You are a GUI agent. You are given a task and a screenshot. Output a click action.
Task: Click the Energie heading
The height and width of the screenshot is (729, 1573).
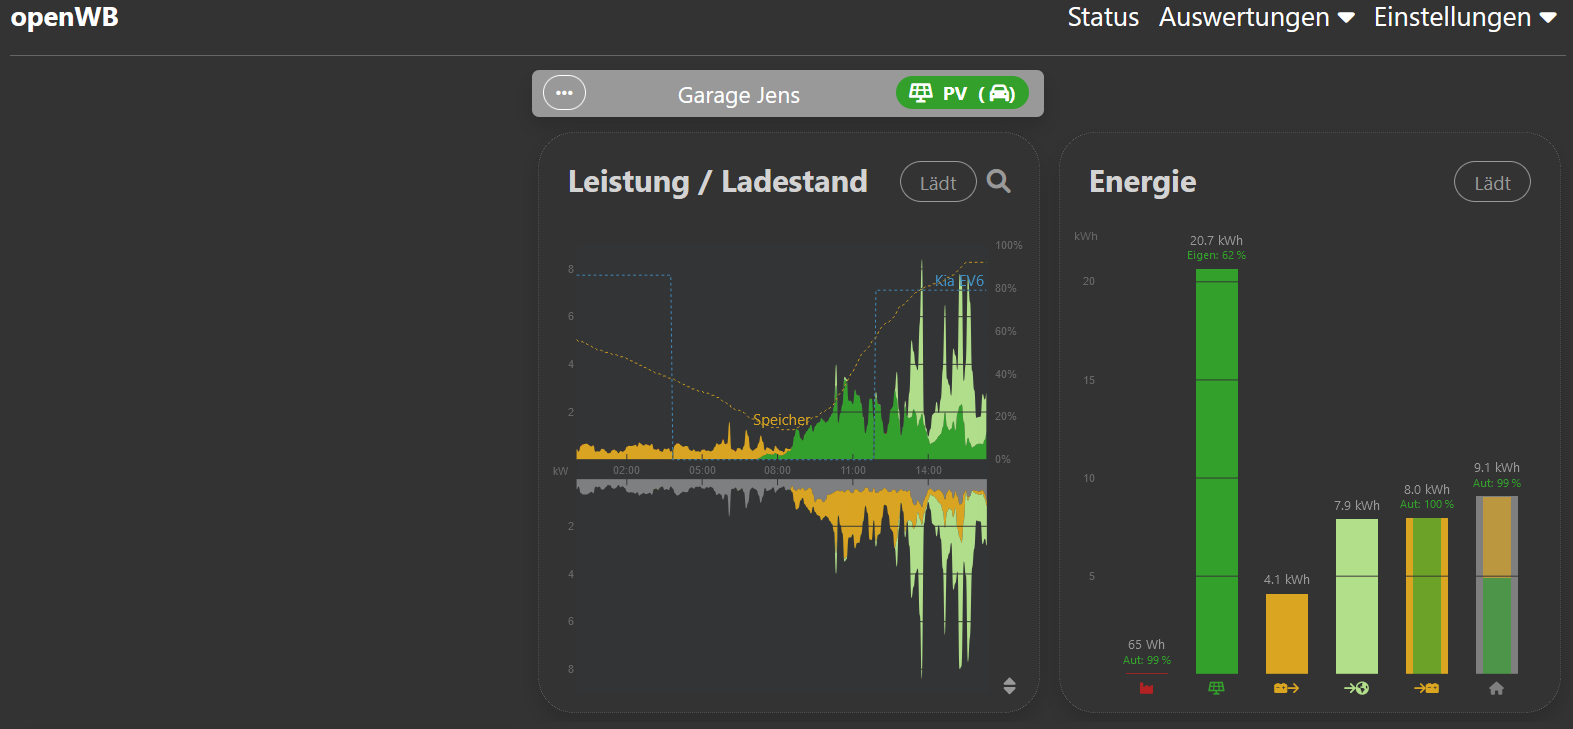click(x=1142, y=181)
